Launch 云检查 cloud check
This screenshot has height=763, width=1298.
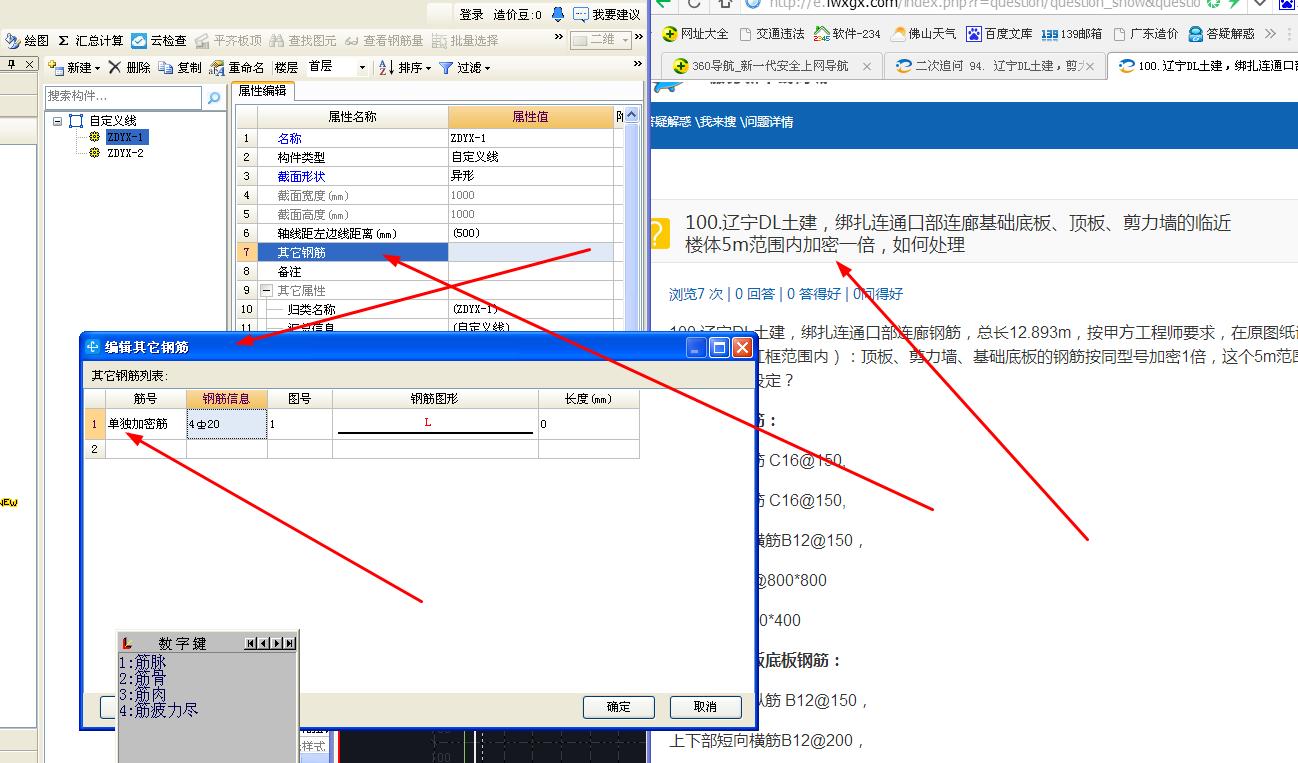[159, 41]
